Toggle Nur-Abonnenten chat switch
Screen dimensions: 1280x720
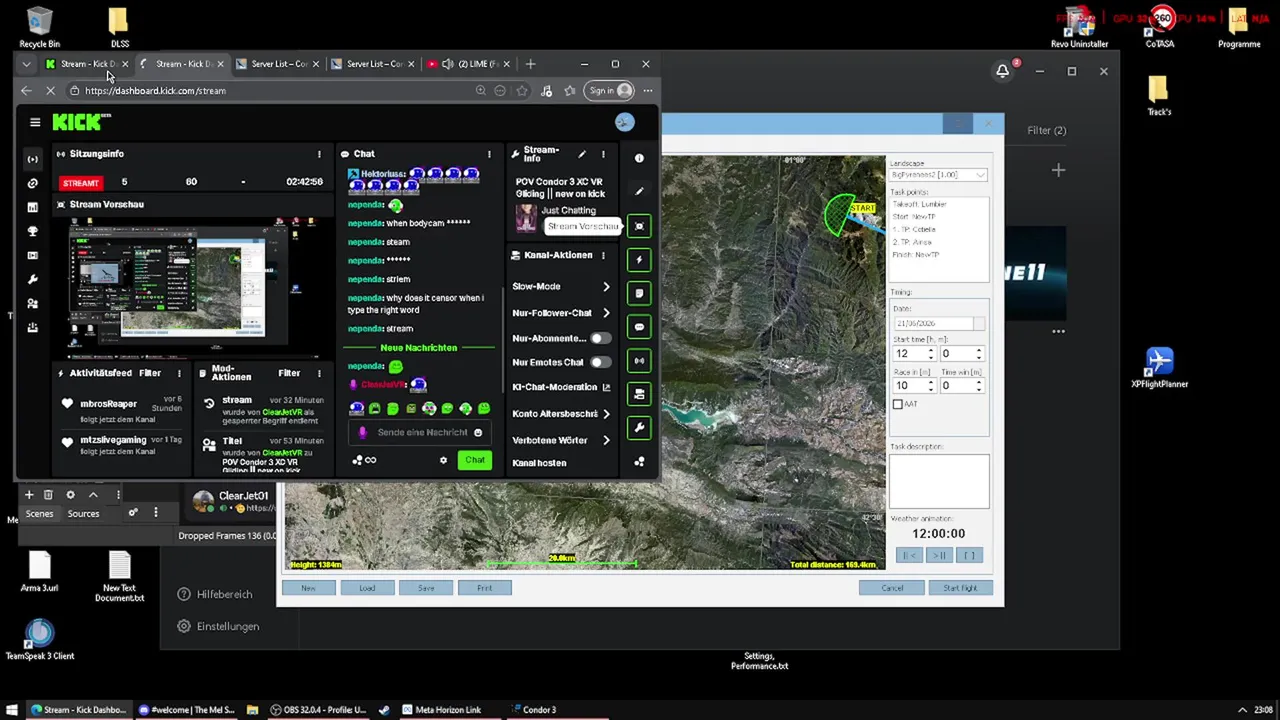pyautogui.click(x=600, y=339)
